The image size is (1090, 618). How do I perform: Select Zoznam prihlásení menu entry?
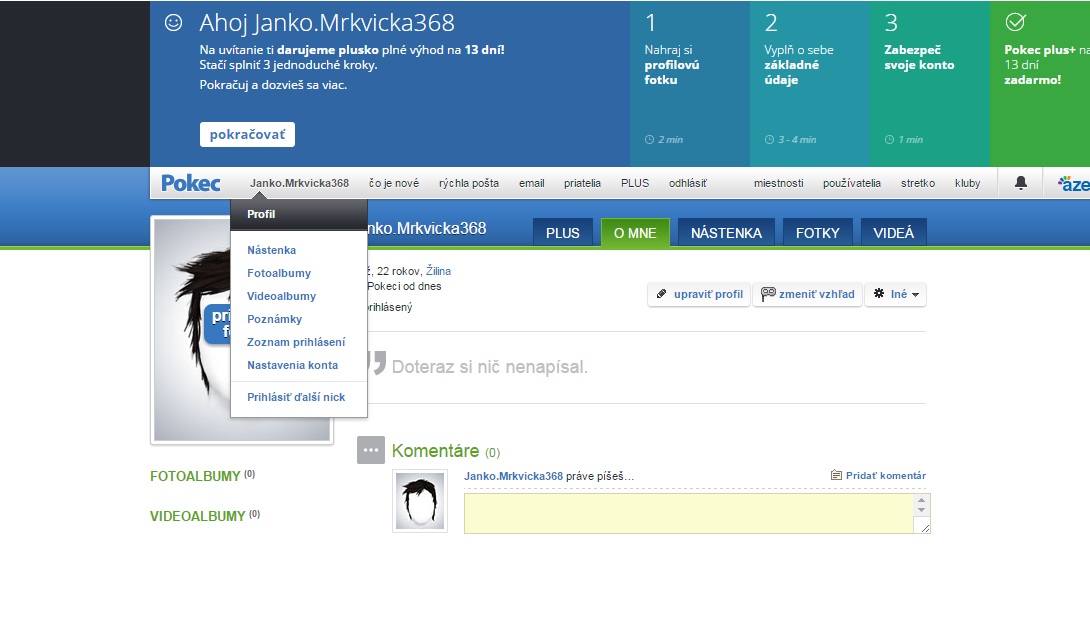pyautogui.click(x=296, y=341)
